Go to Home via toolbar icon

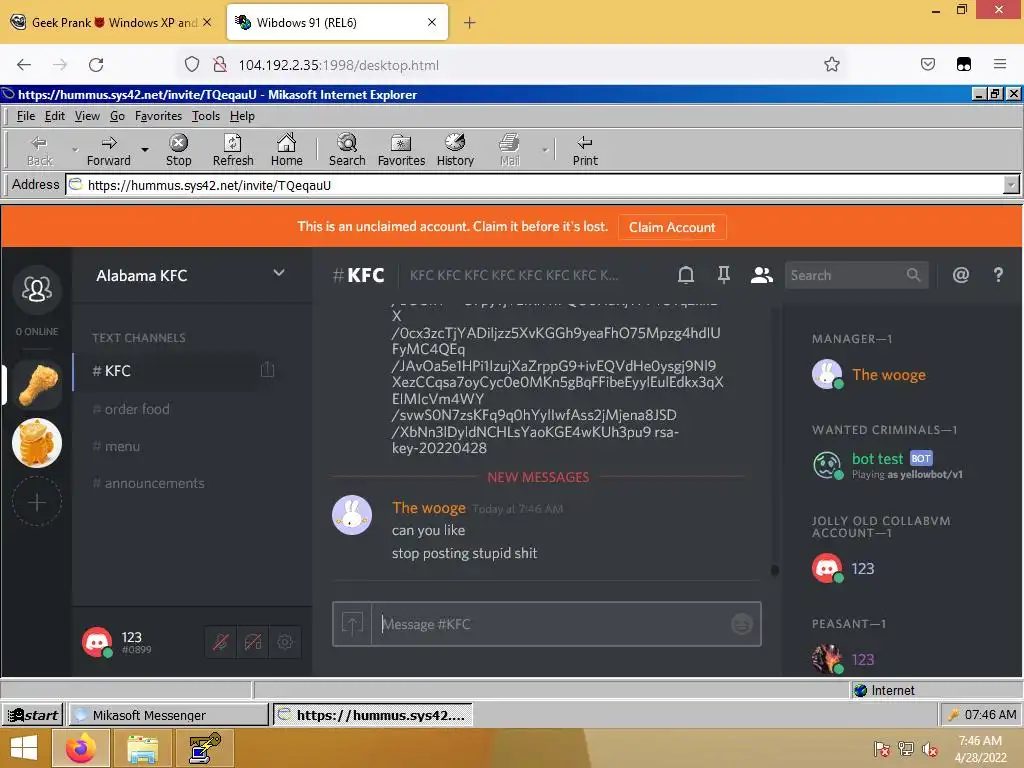tap(286, 150)
